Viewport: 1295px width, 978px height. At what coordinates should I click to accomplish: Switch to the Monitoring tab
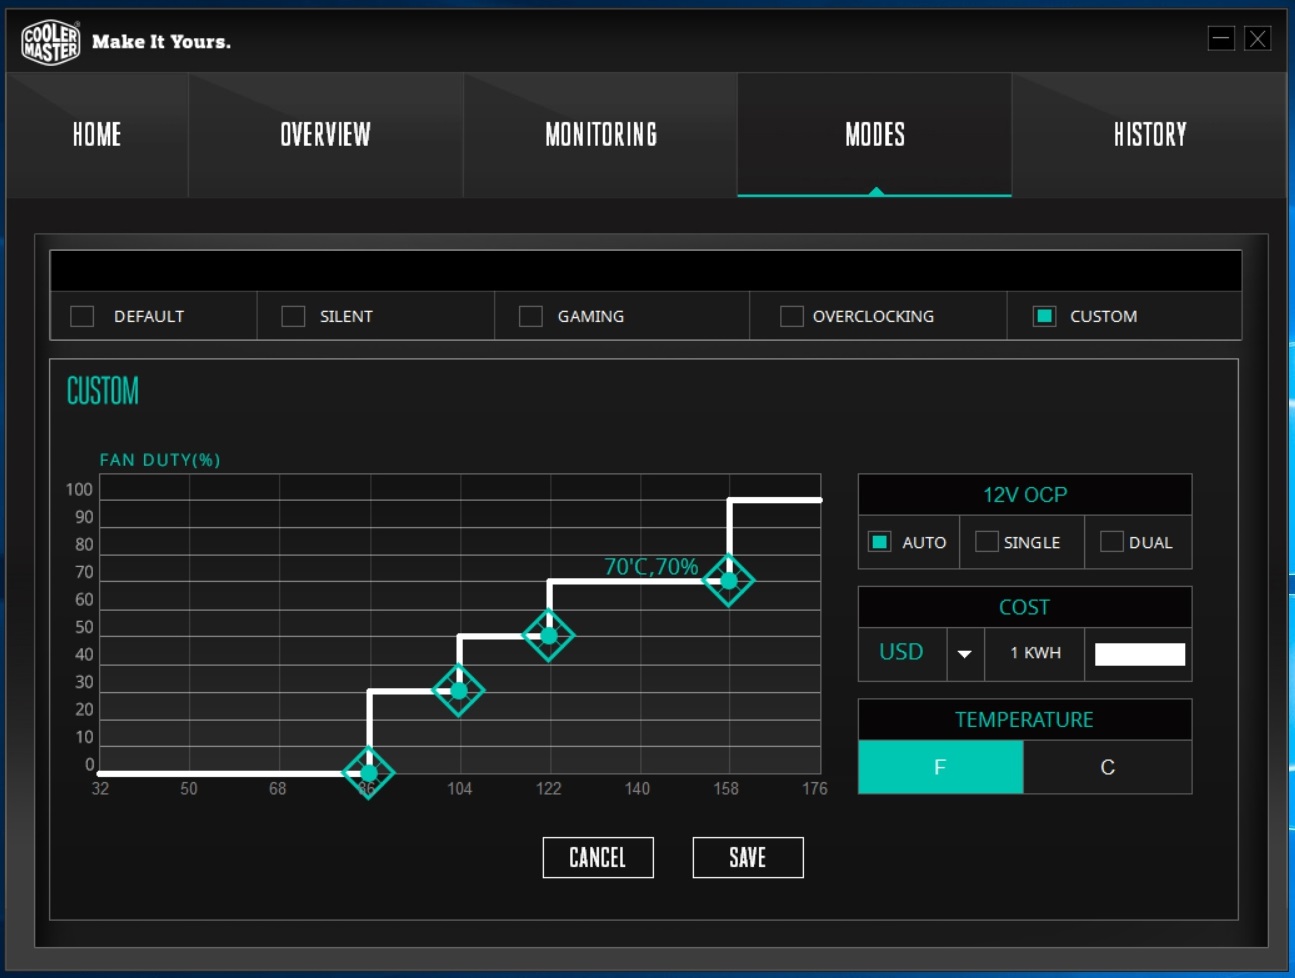point(601,135)
